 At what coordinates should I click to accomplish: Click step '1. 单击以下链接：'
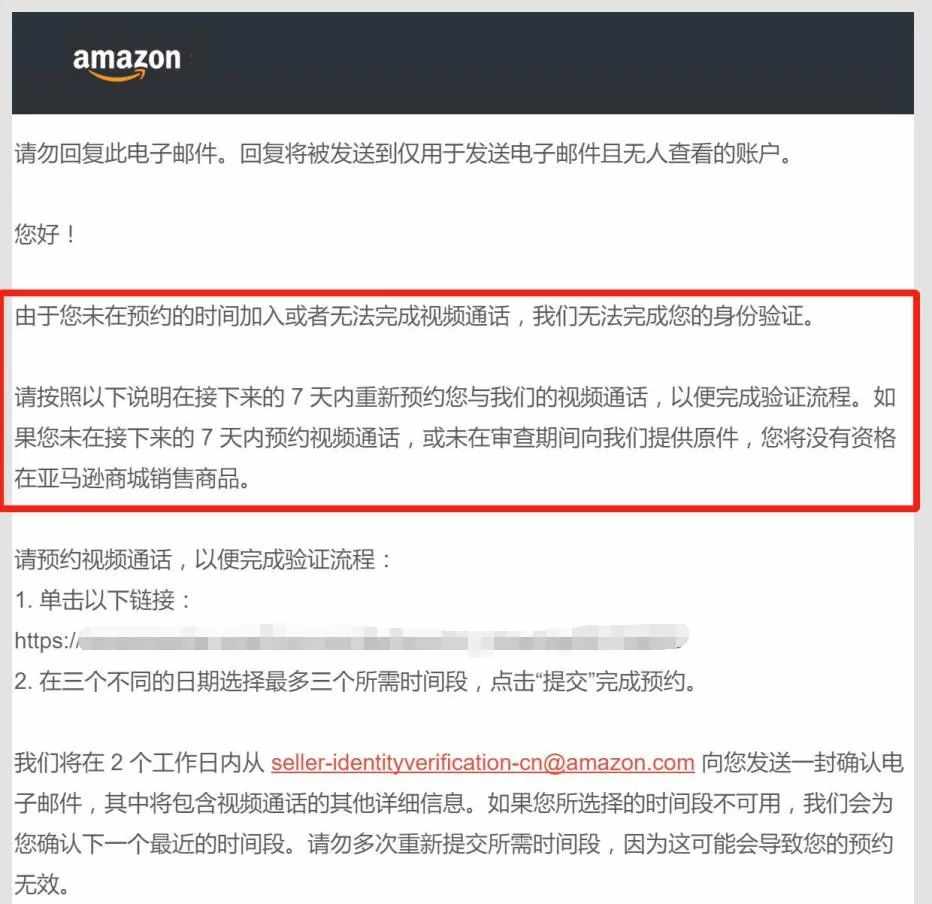click(103, 600)
